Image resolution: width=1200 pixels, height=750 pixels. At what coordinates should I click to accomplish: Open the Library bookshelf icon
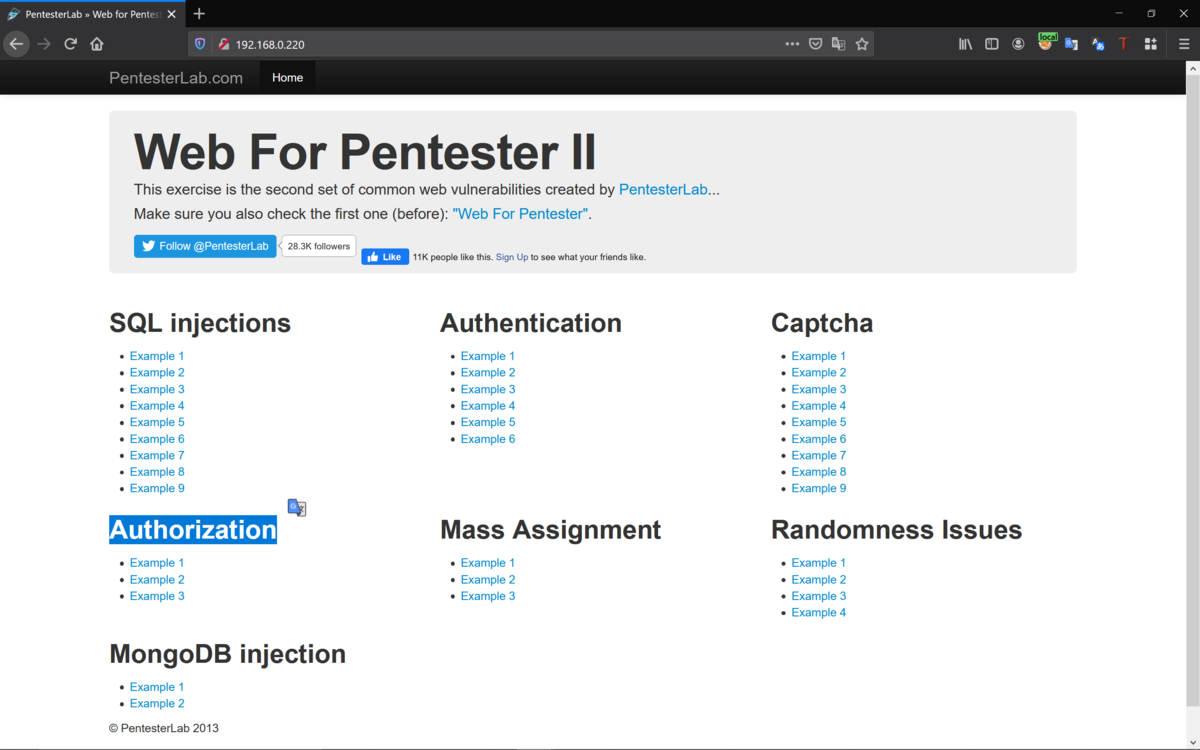tap(965, 44)
